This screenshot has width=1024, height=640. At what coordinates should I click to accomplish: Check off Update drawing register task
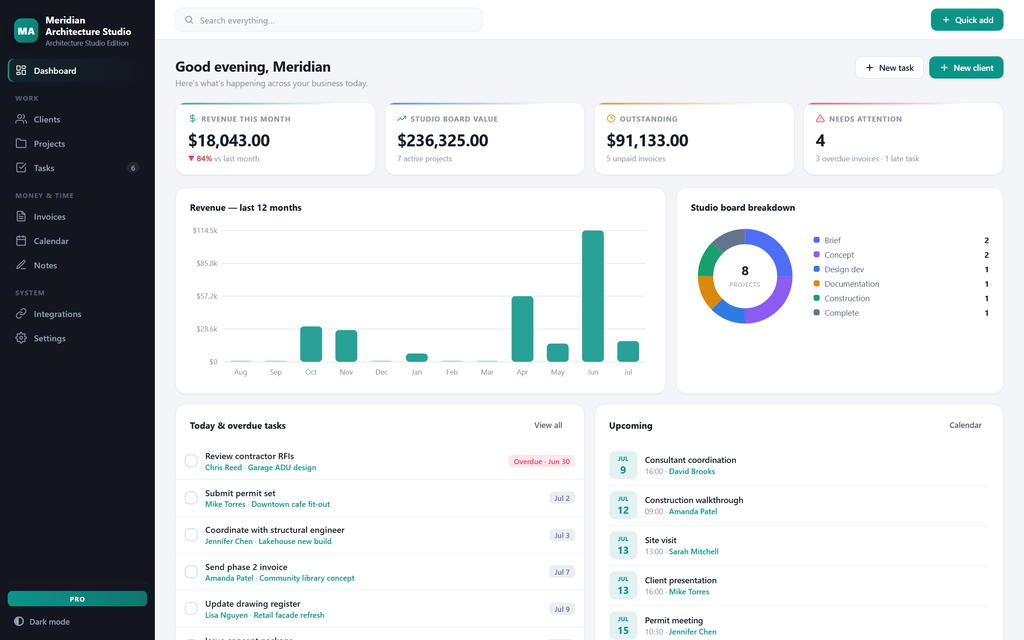tap(191, 609)
